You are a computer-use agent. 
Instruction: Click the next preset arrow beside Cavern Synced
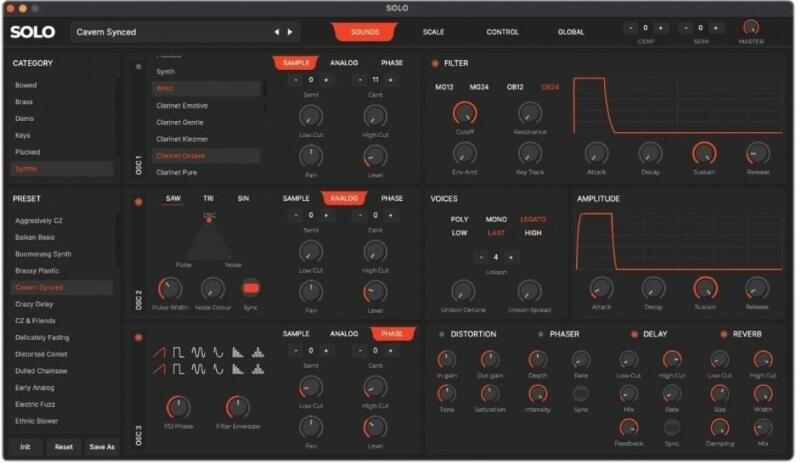[x=291, y=32]
